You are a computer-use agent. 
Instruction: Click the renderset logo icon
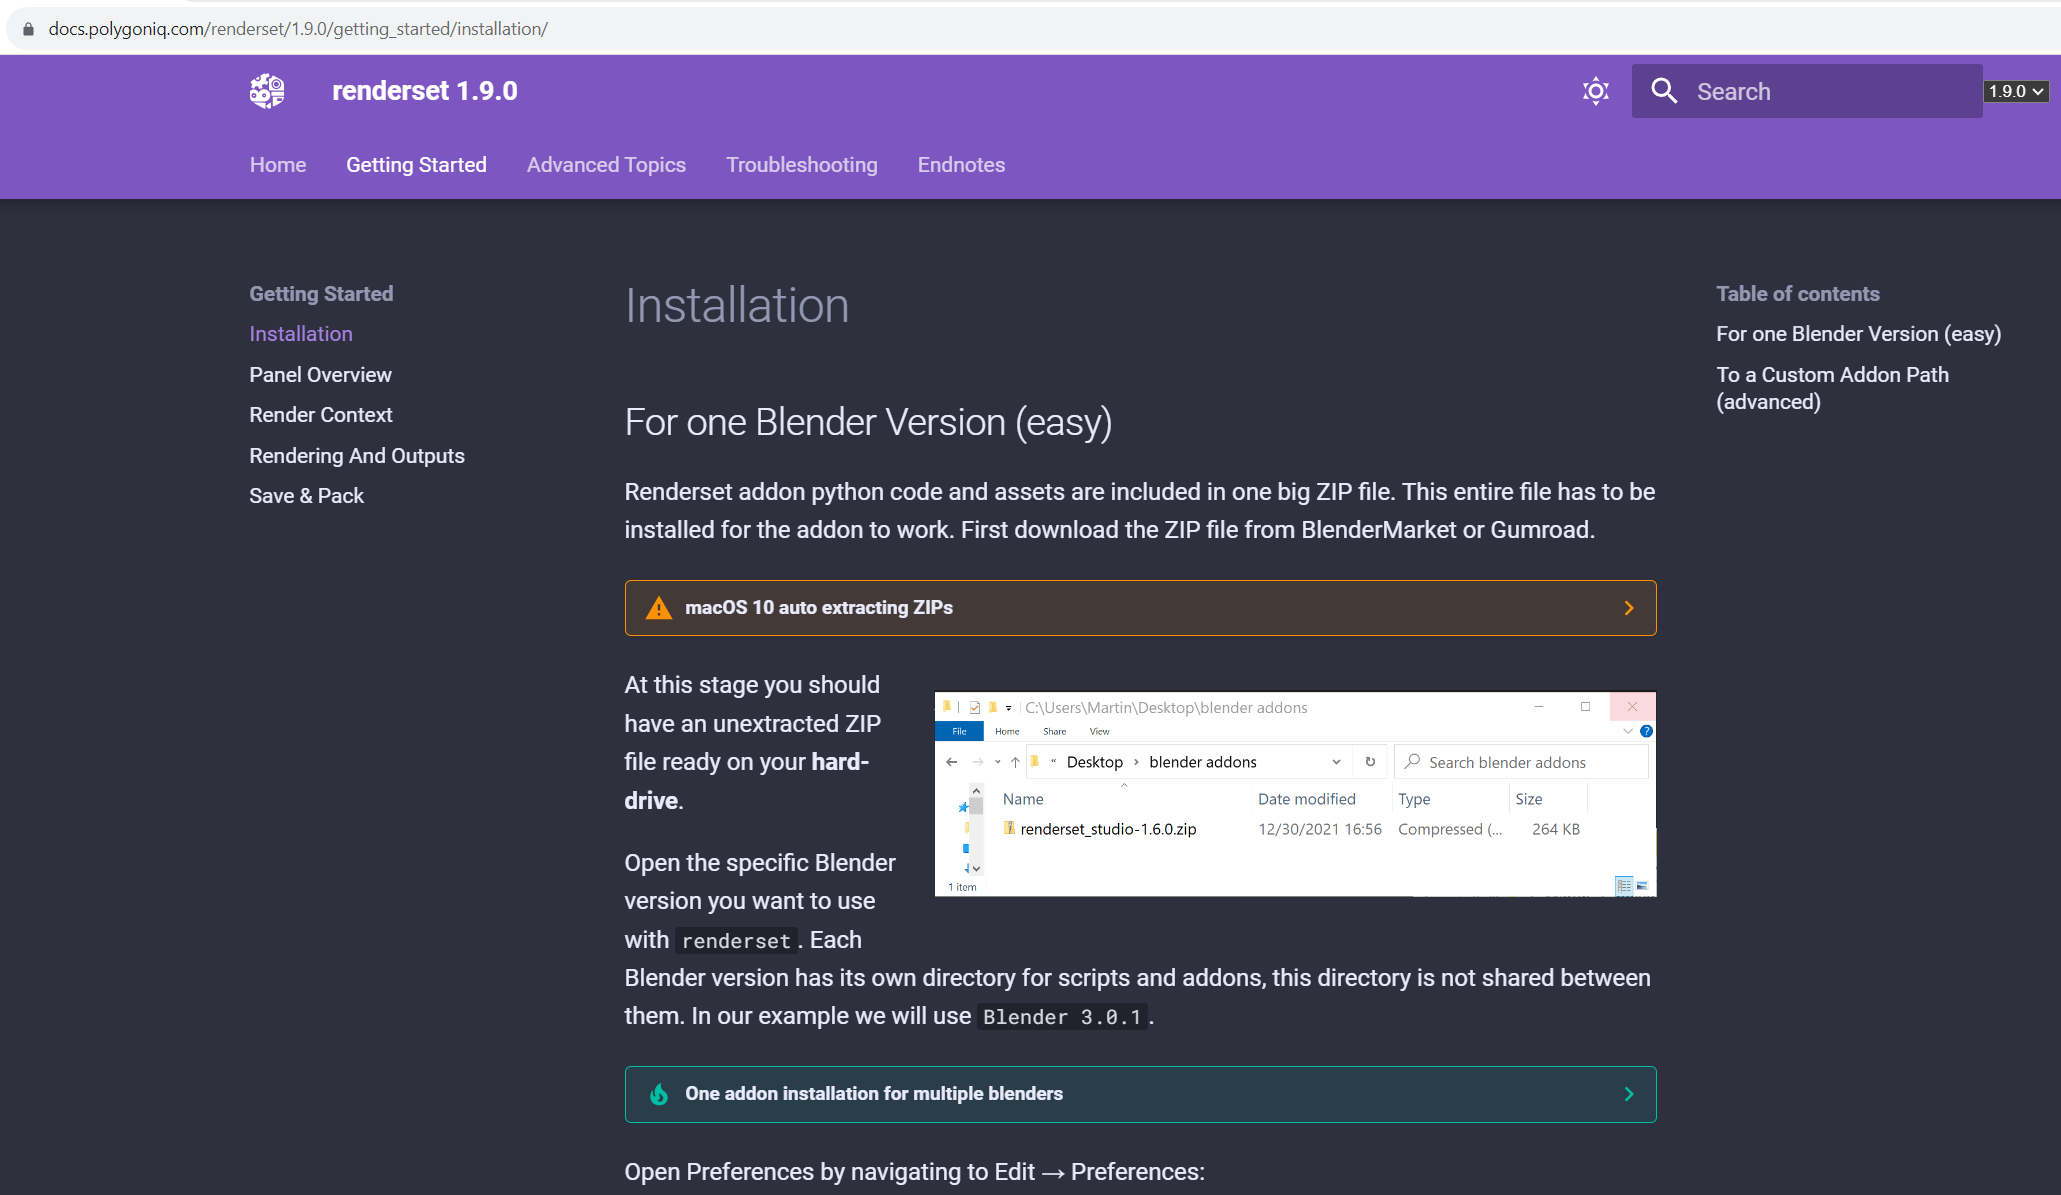click(266, 91)
